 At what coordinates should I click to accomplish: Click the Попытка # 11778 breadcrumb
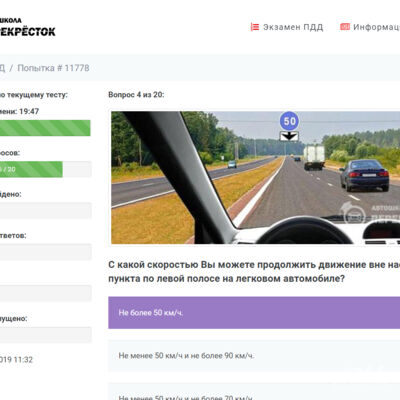tap(53, 68)
